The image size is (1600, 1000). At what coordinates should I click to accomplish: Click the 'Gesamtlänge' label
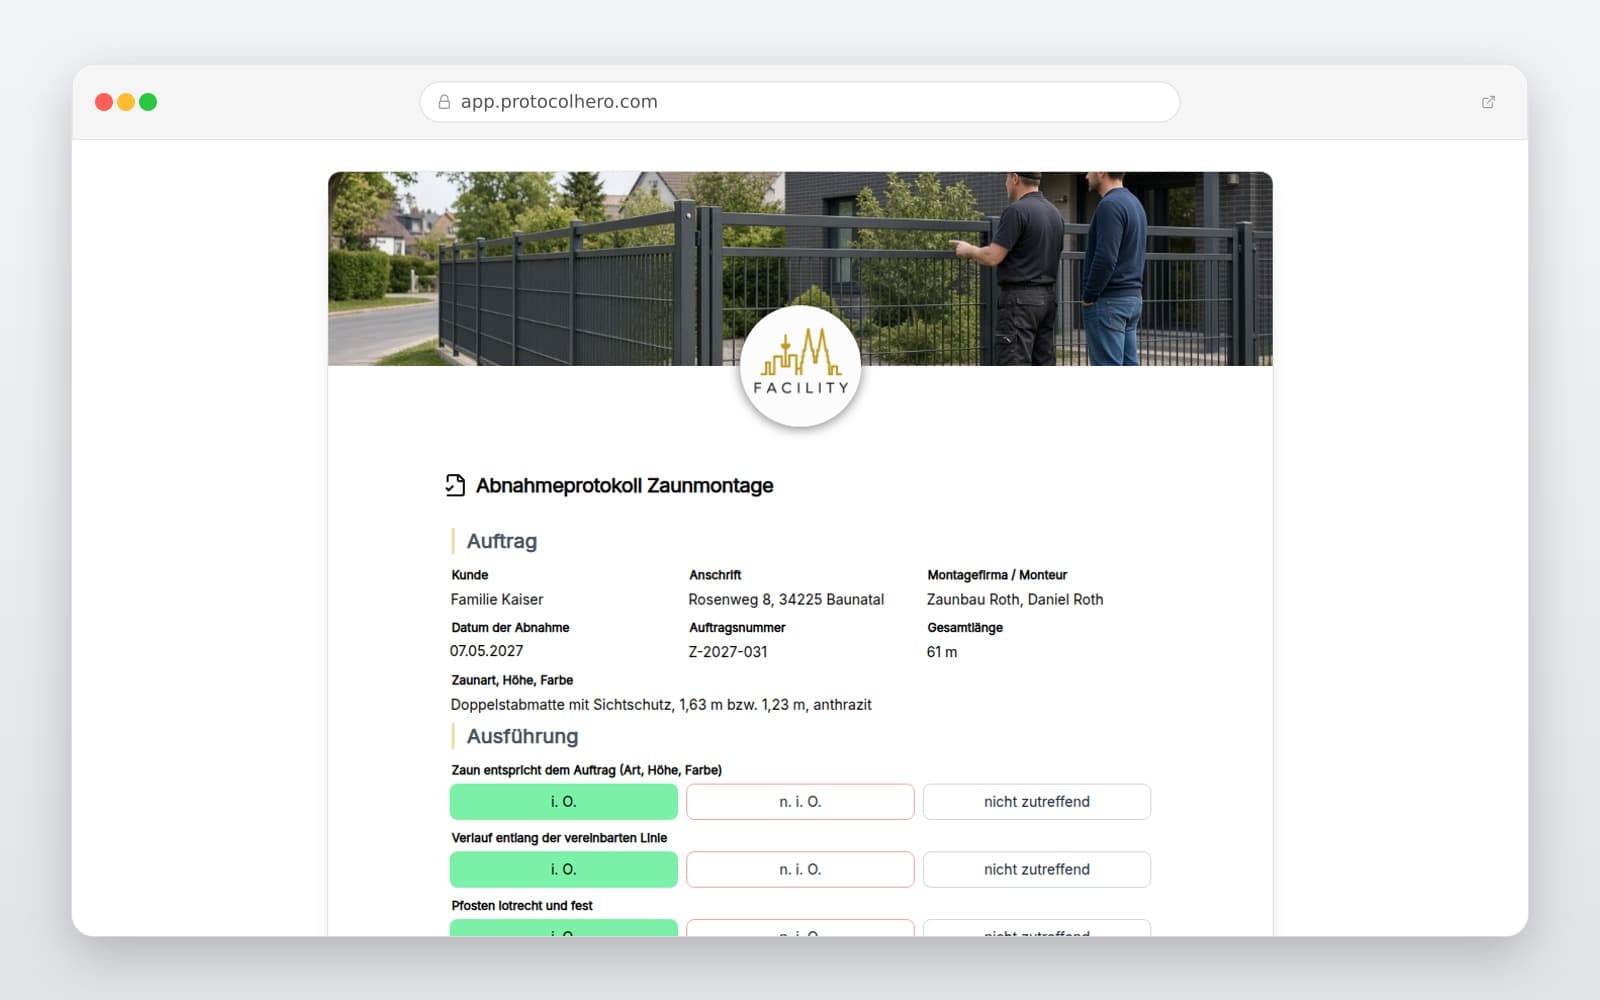click(x=965, y=628)
